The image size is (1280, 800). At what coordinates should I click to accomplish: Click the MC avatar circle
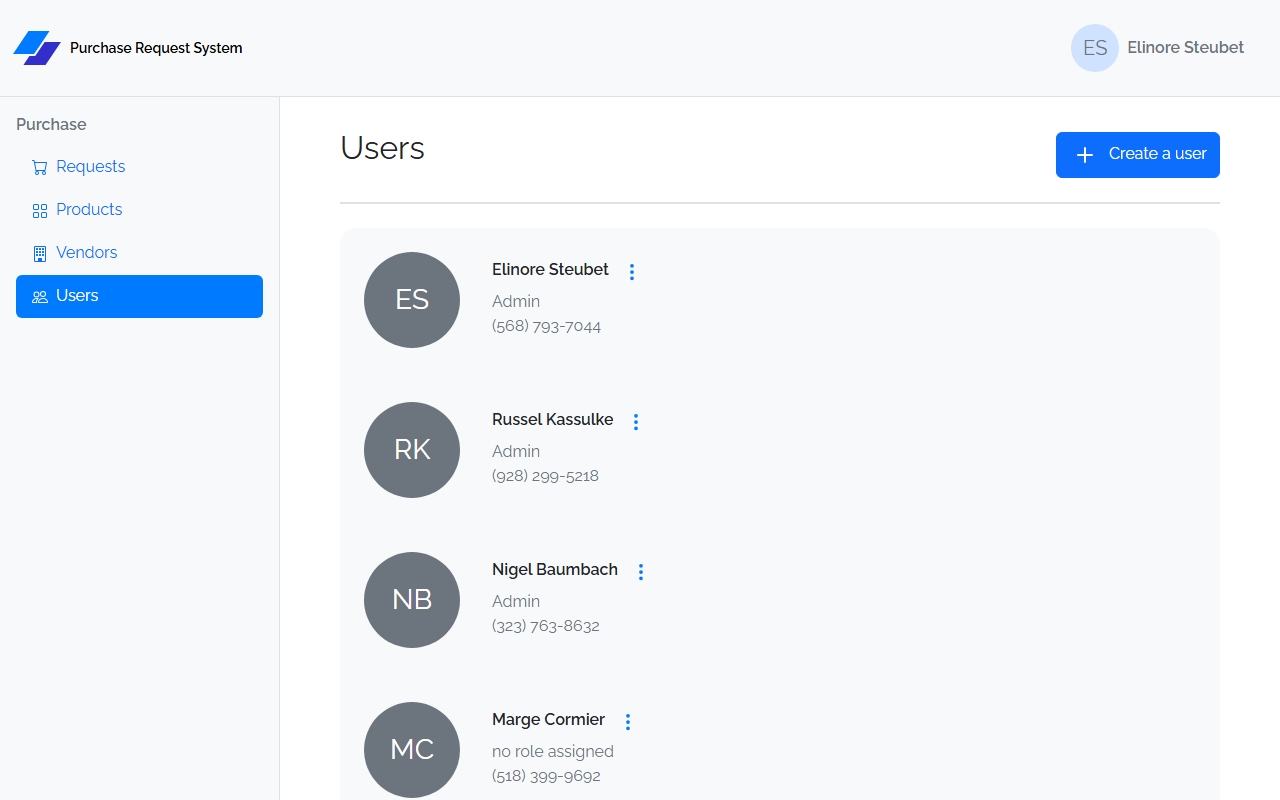click(x=412, y=750)
